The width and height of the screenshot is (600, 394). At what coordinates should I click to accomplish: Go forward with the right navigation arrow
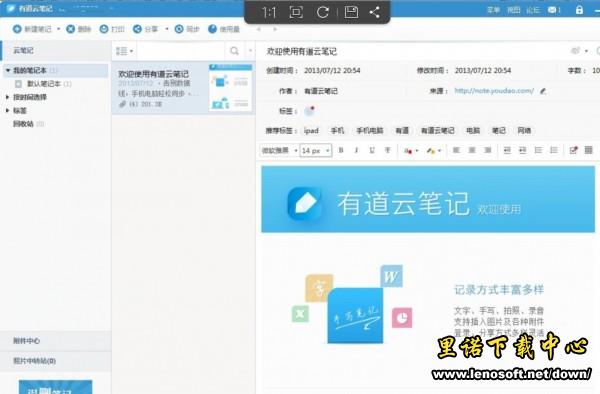(275, 29)
